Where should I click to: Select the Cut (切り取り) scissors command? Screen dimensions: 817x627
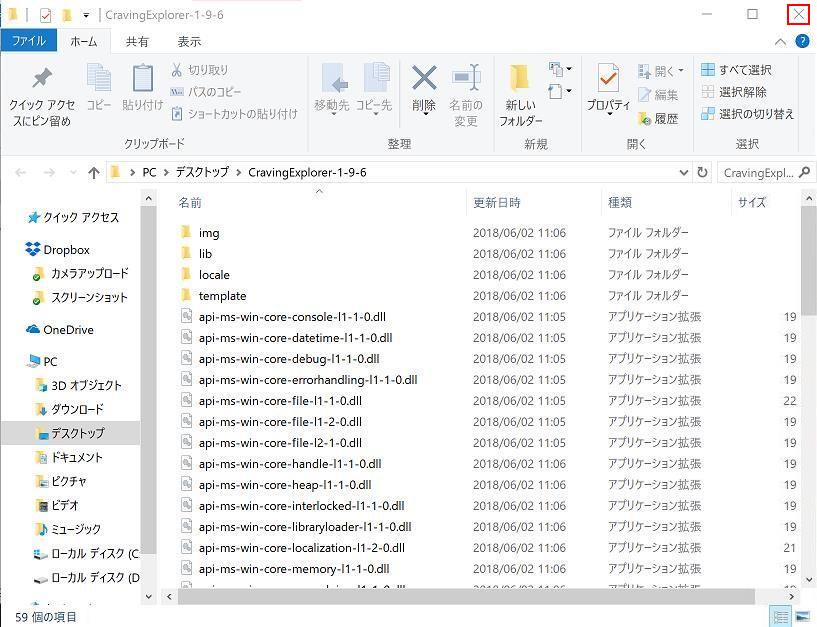[200, 70]
